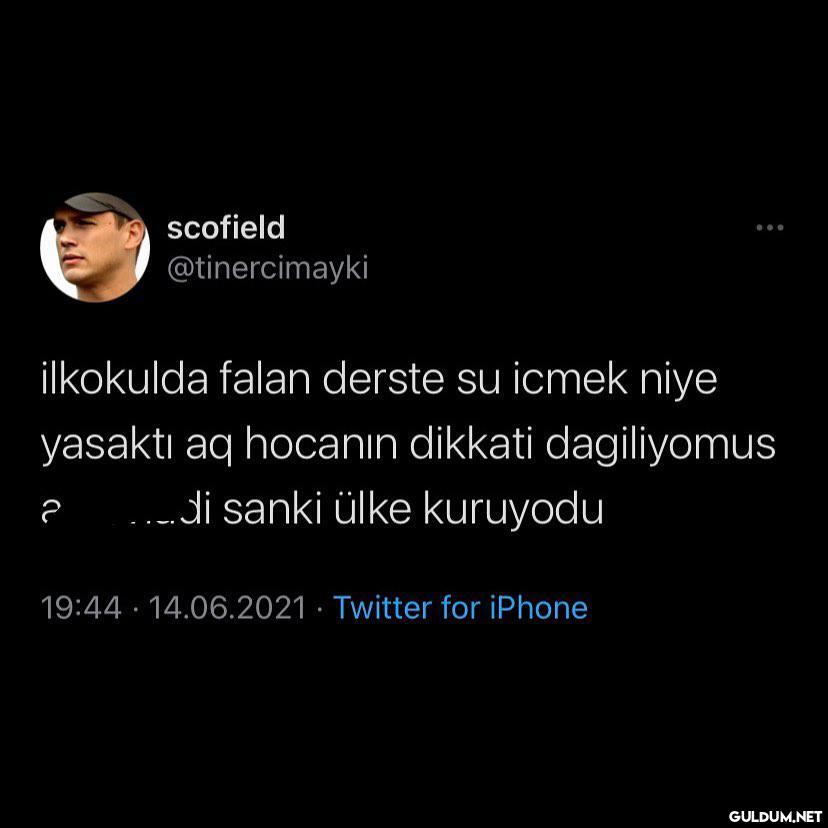Tap the scribbled-out word in the tweet

(127, 510)
